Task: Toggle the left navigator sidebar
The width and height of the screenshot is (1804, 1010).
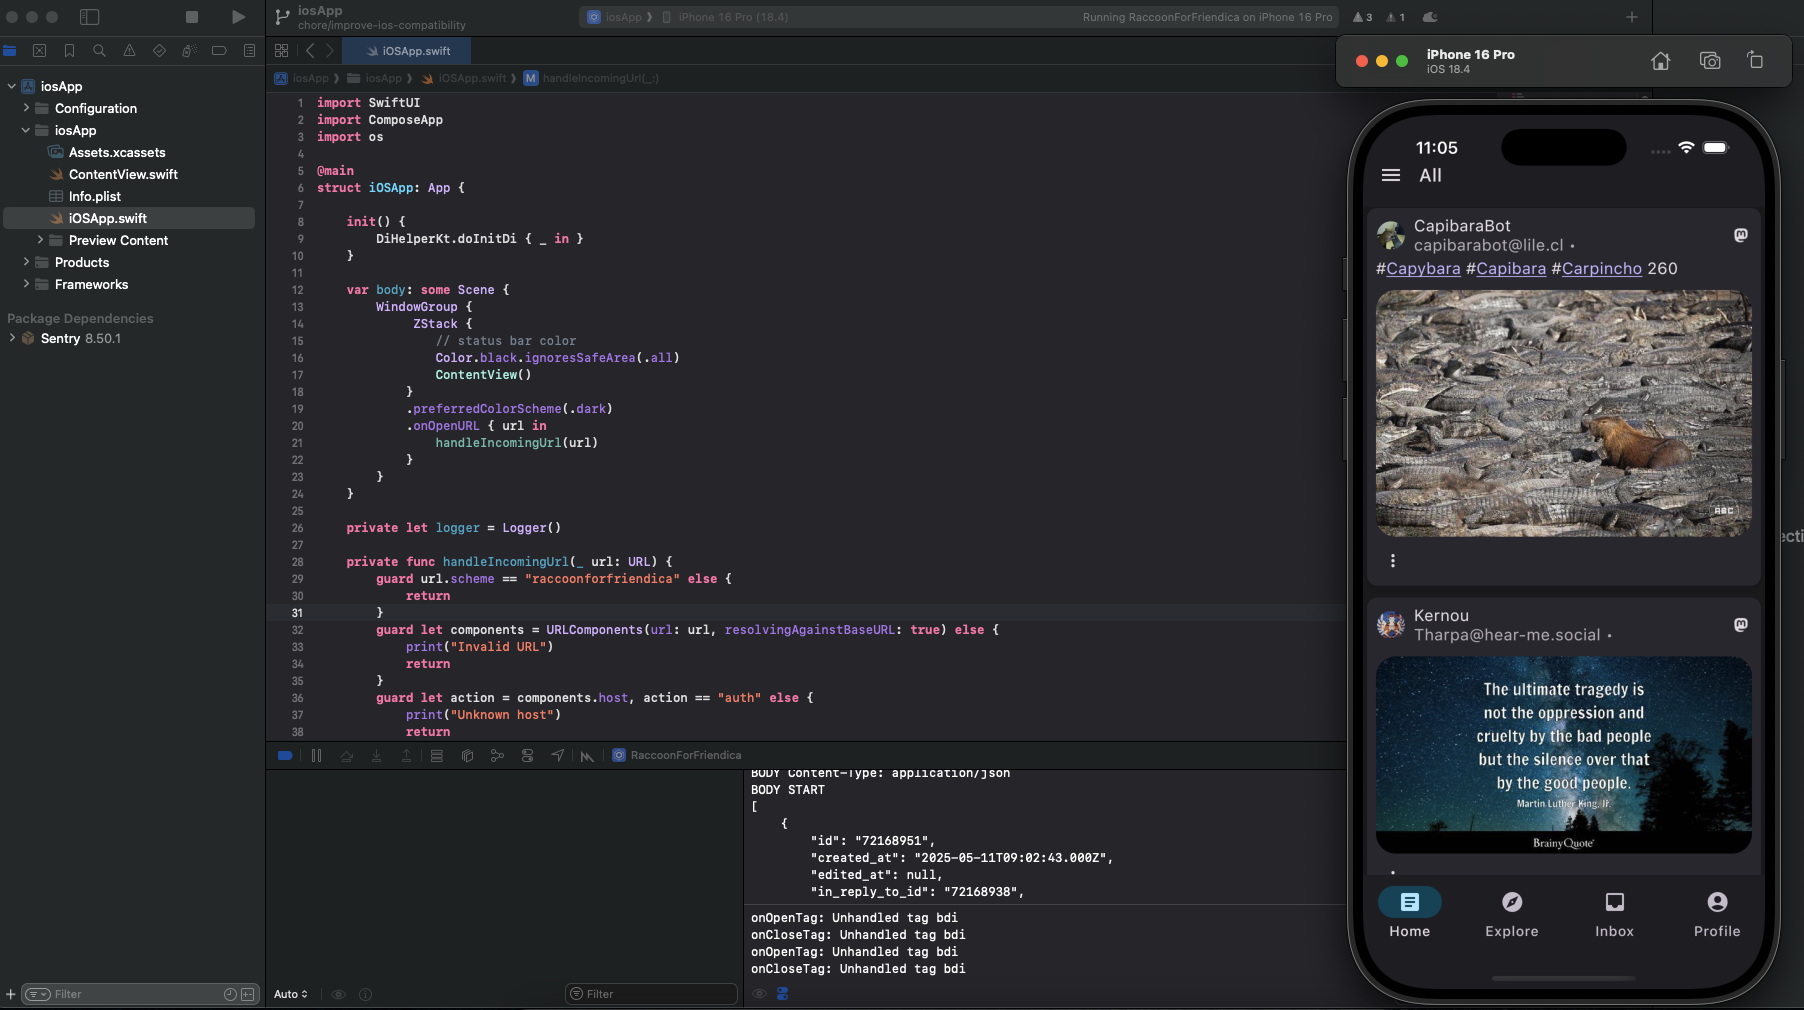Action: click(x=90, y=17)
